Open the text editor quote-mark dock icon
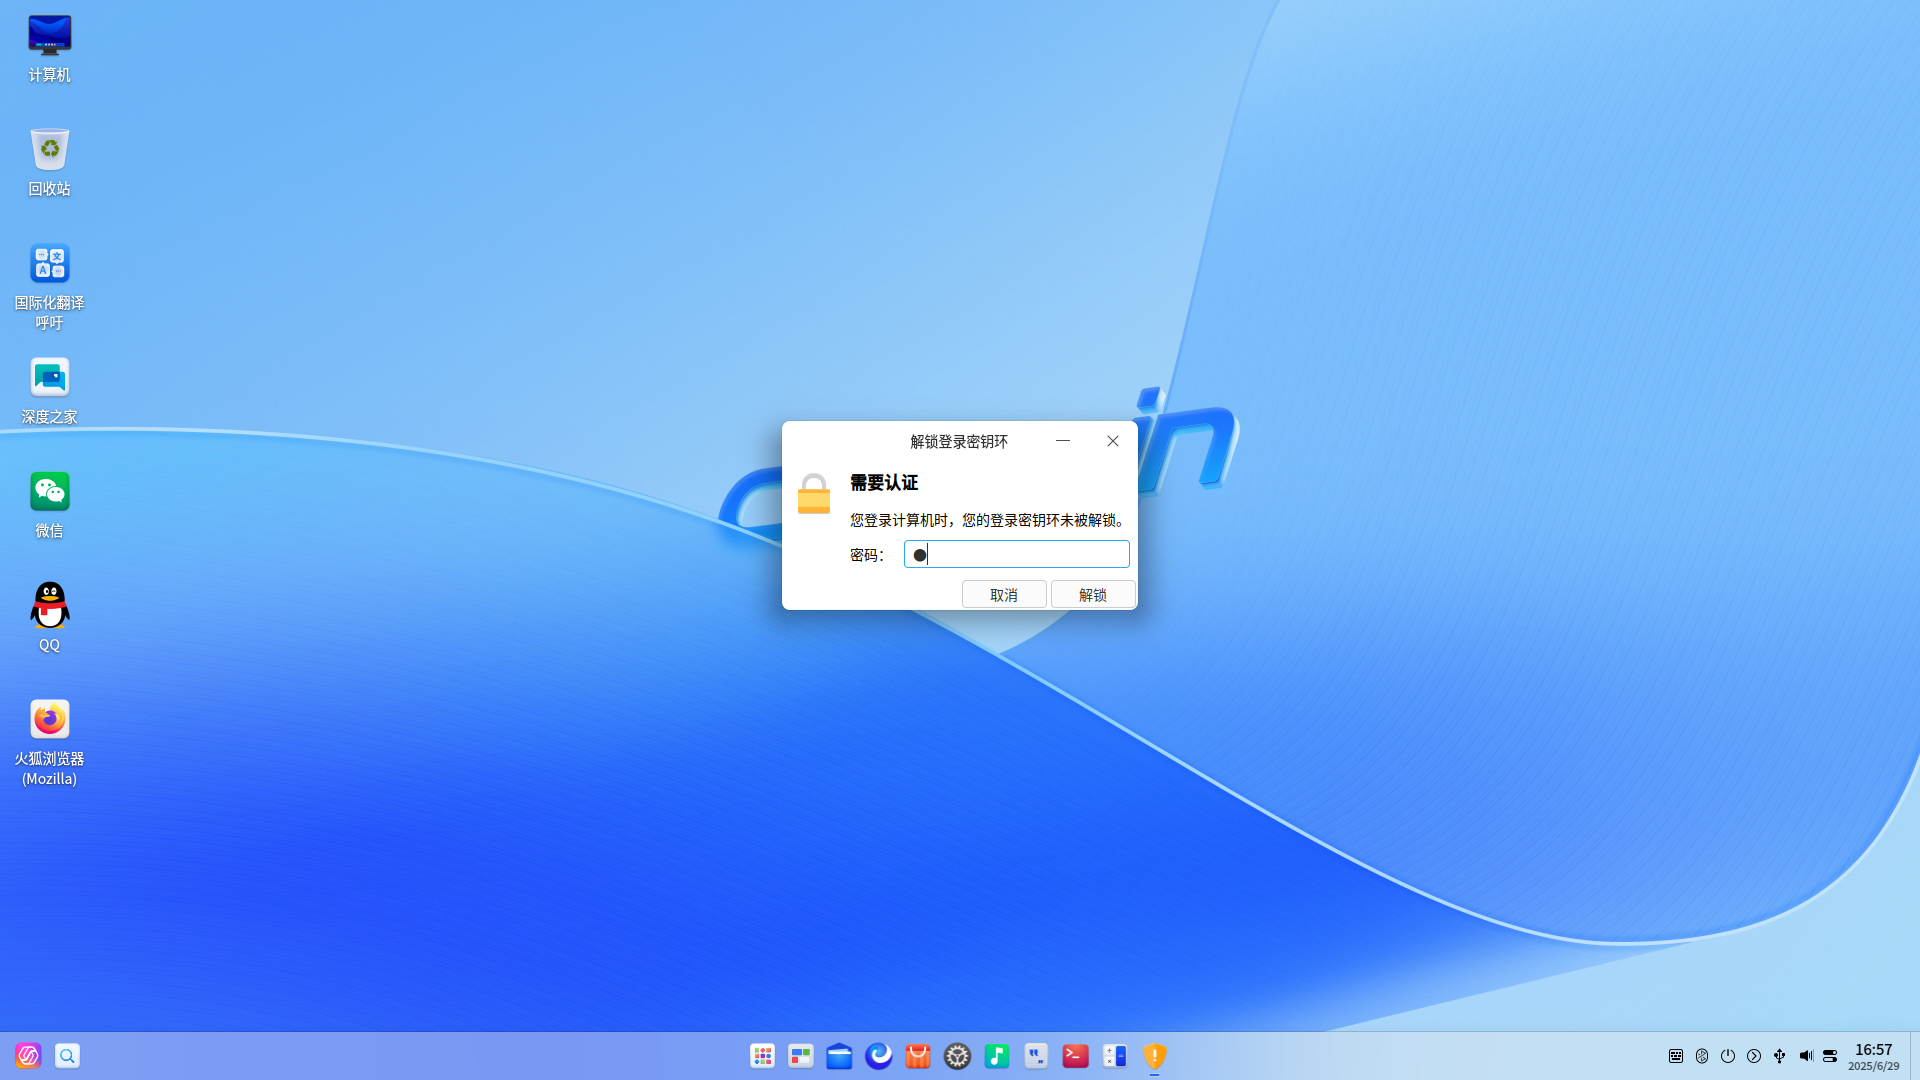Viewport: 1920px width, 1080px height. pos(1036,1056)
